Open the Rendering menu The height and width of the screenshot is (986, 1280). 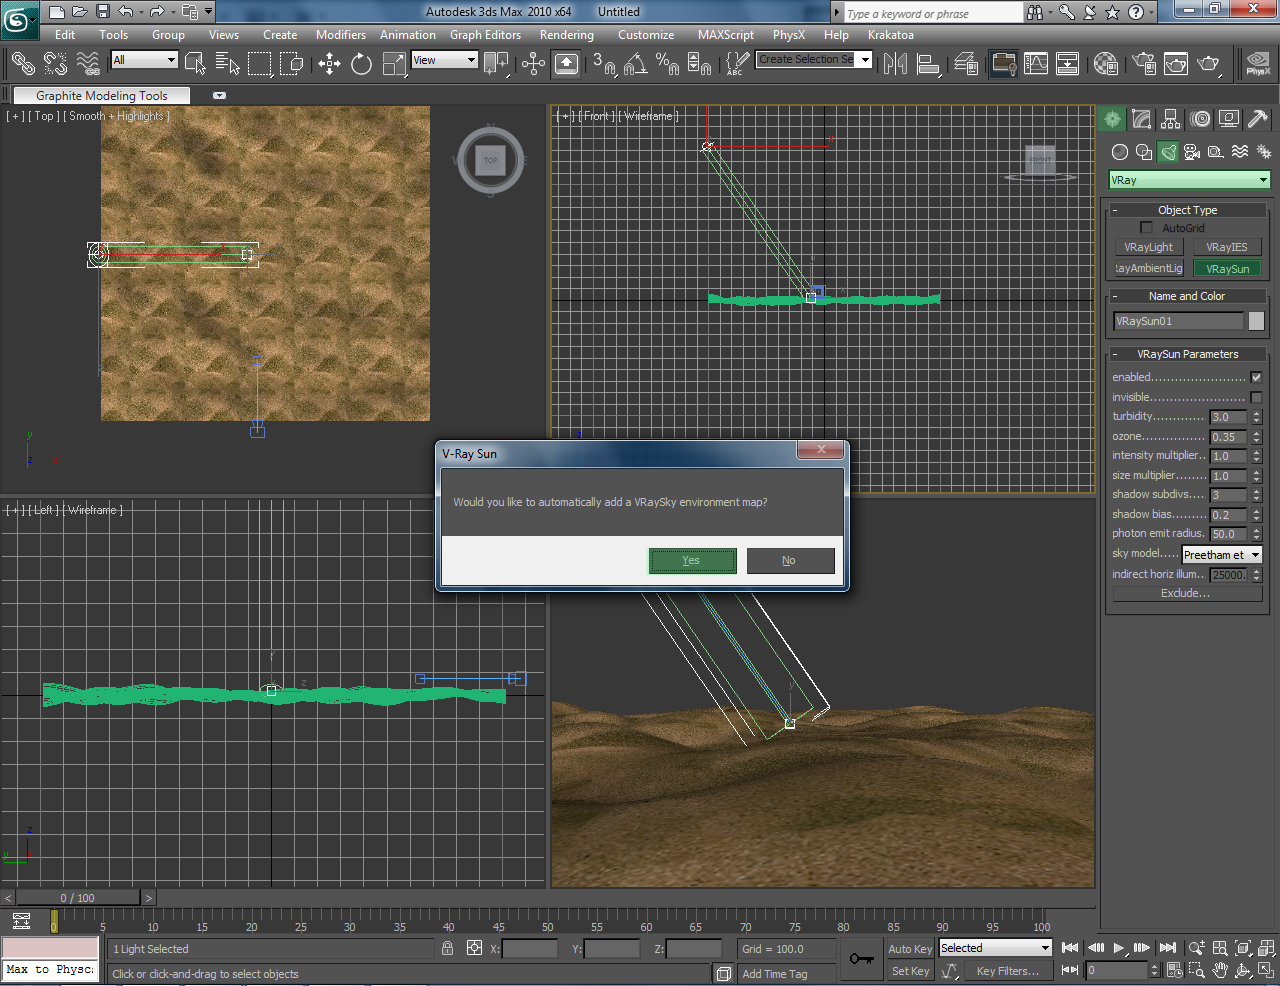[566, 34]
